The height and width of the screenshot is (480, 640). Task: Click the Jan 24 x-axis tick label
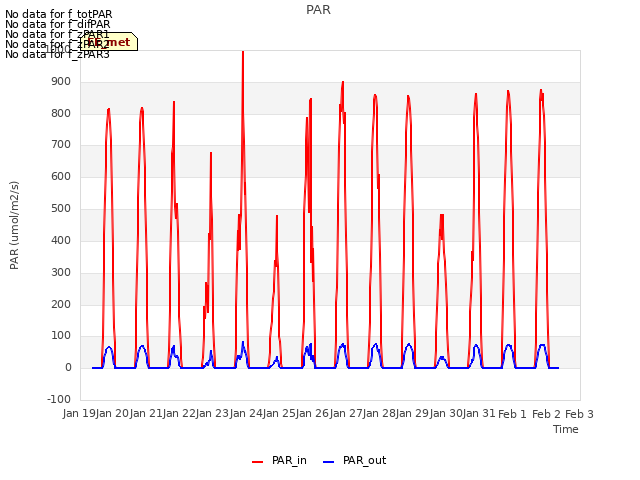(246, 414)
